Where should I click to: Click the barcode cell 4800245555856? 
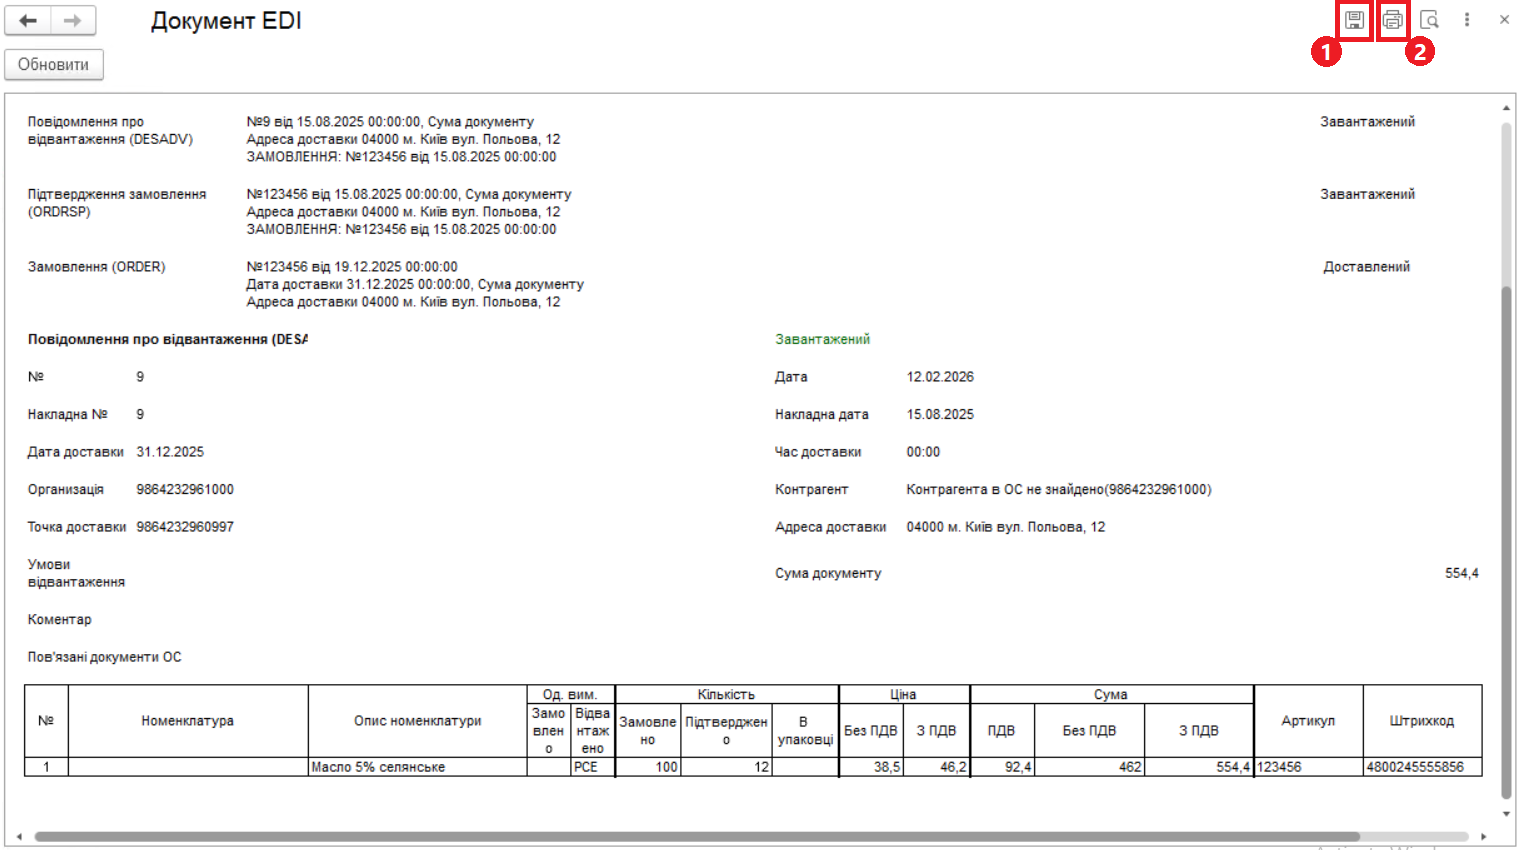1421,767
